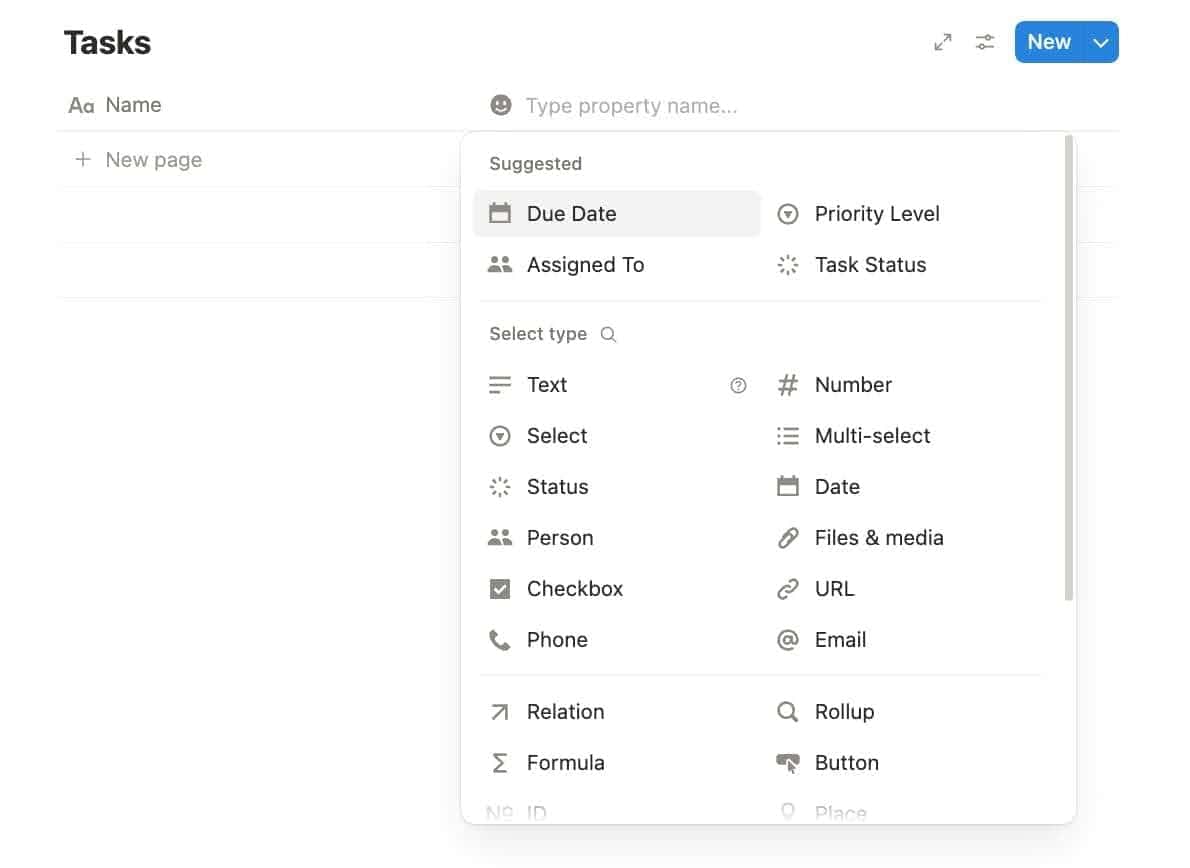Viewport: 1190px width, 868px height.
Task: Select the suggested Priority Level property
Action: (877, 213)
